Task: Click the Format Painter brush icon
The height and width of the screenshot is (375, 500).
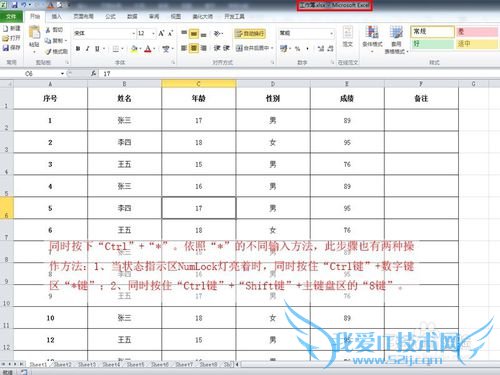Action: coord(49,51)
